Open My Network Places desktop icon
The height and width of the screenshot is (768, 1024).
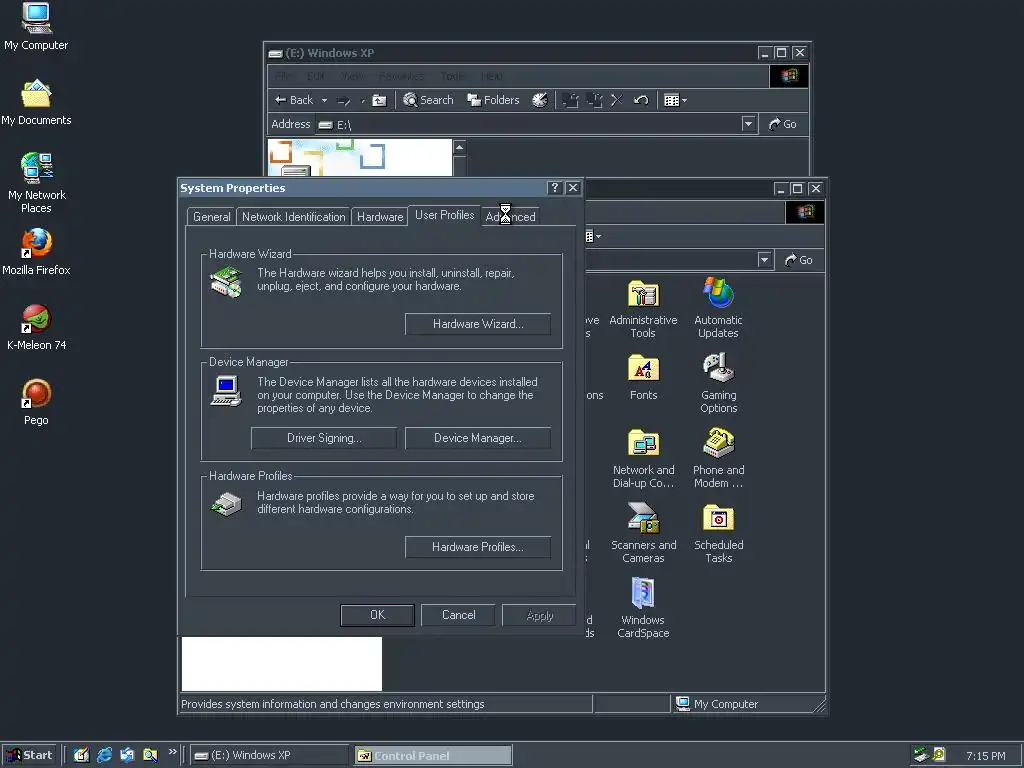tap(36, 183)
